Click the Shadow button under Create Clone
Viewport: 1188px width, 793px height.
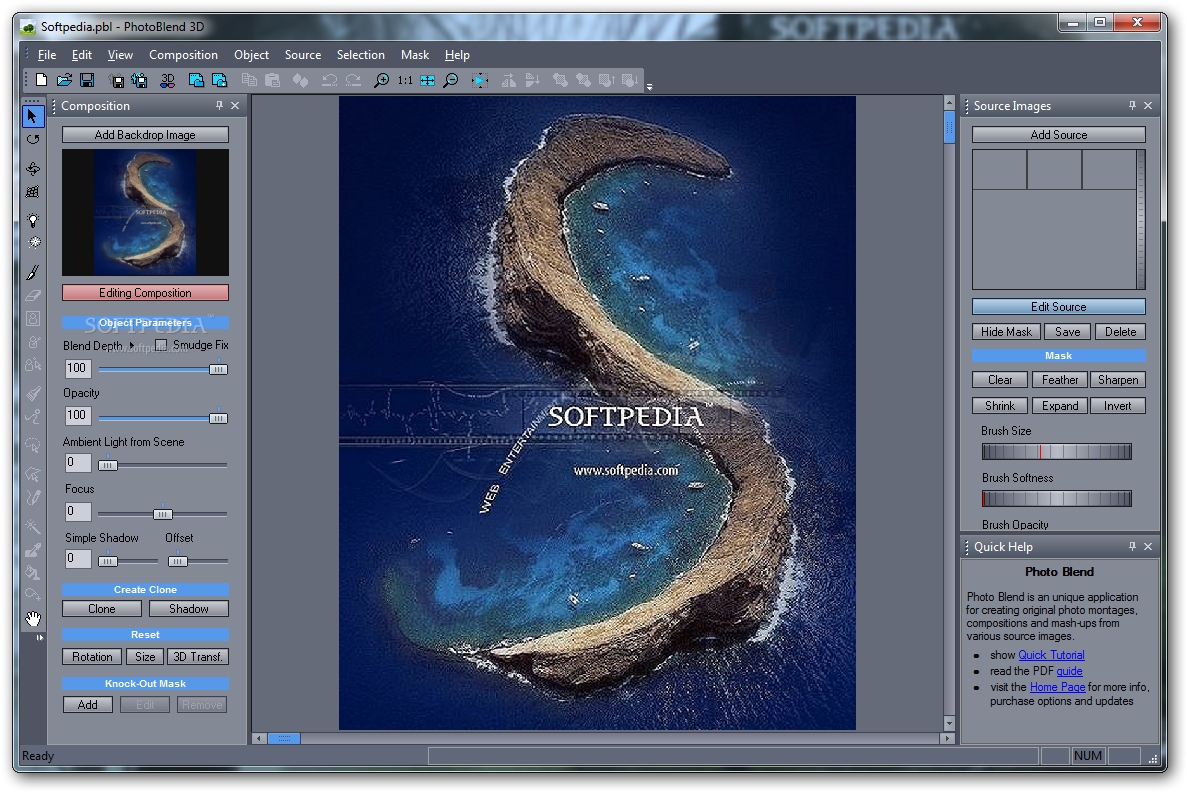click(x=189, y=608)
